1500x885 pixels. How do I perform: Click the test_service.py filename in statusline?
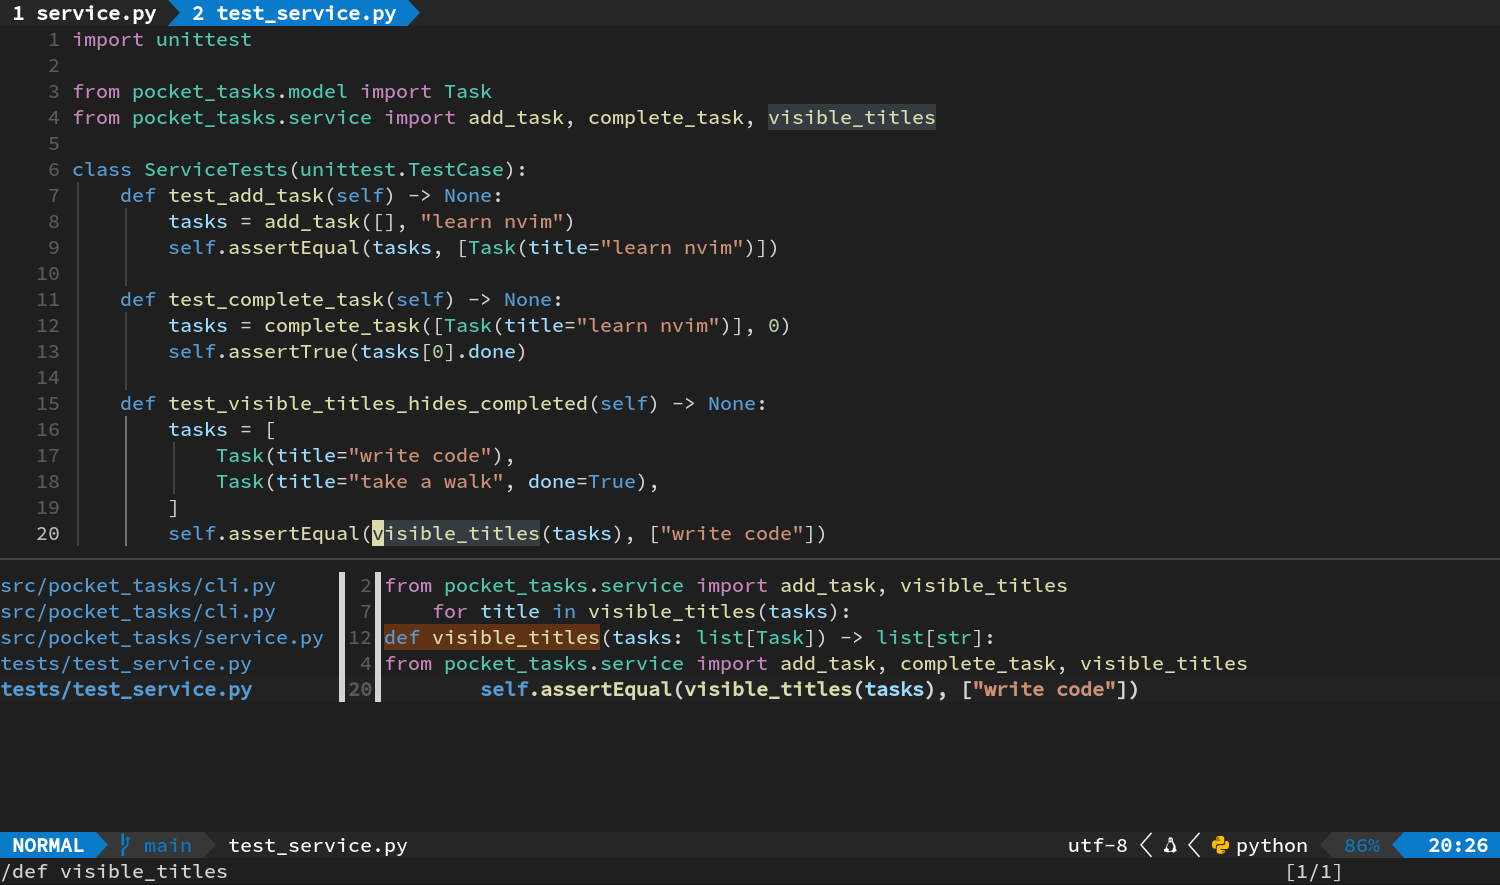click(x=318, y=845)
